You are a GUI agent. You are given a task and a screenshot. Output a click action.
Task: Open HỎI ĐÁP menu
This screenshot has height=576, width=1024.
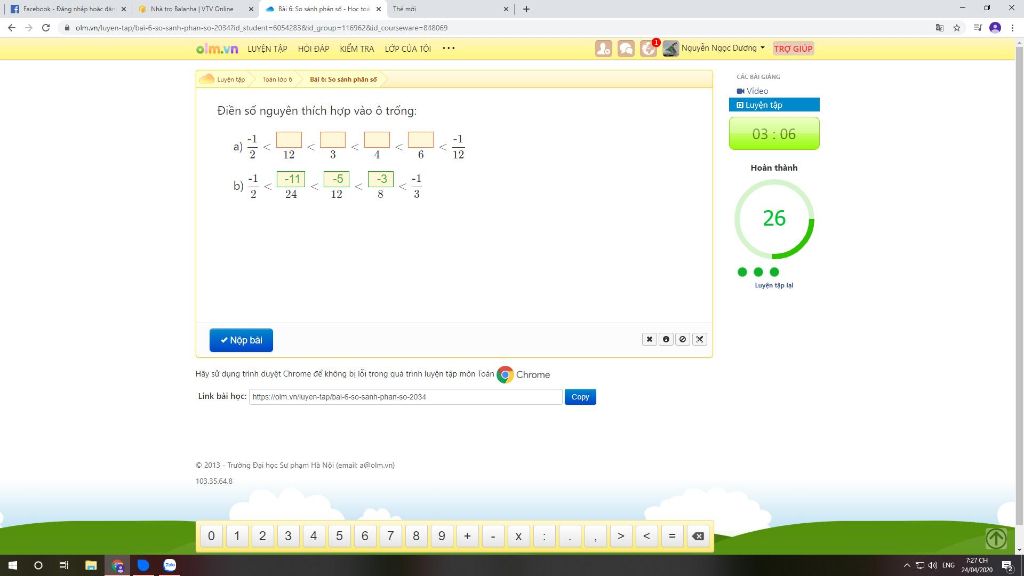(x=313, y=49)
